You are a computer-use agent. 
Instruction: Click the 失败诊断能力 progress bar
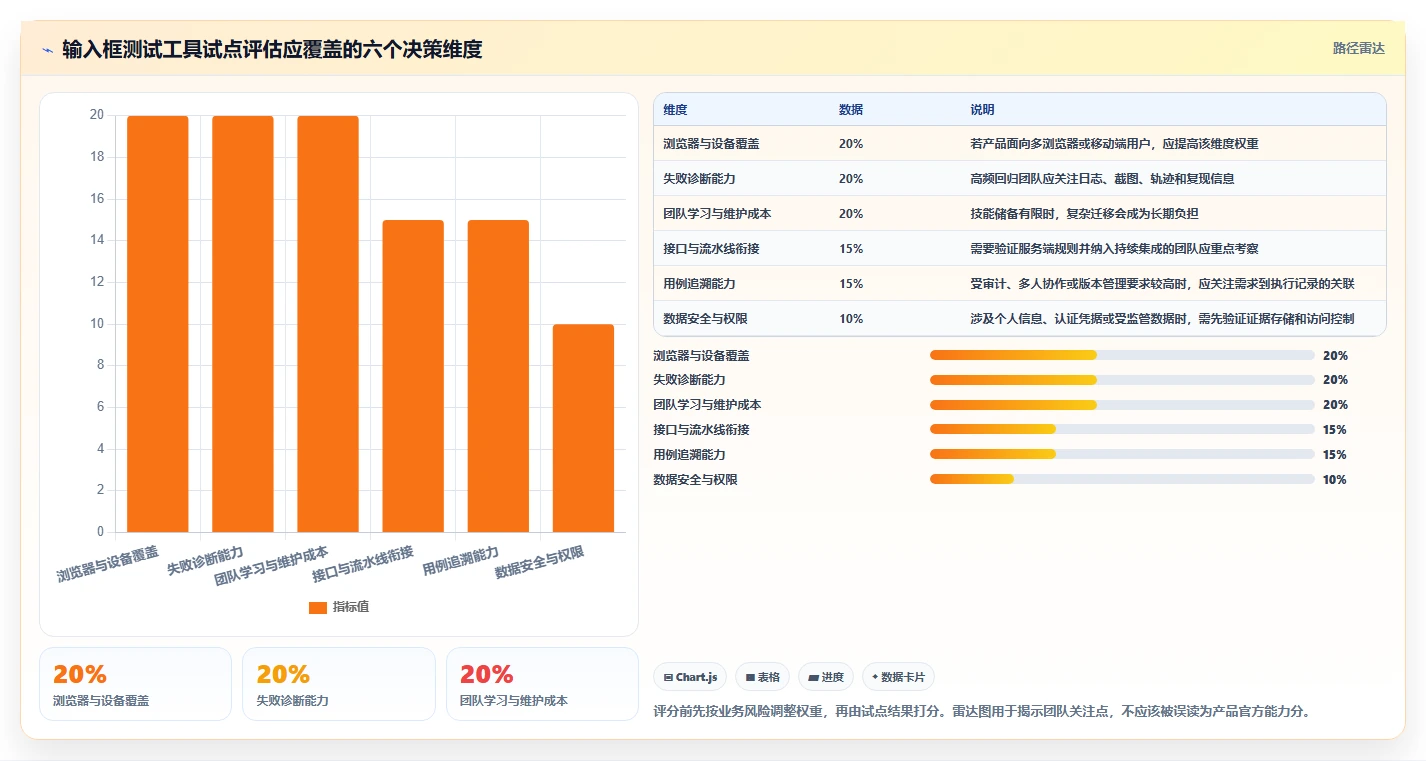(1122, 380)
